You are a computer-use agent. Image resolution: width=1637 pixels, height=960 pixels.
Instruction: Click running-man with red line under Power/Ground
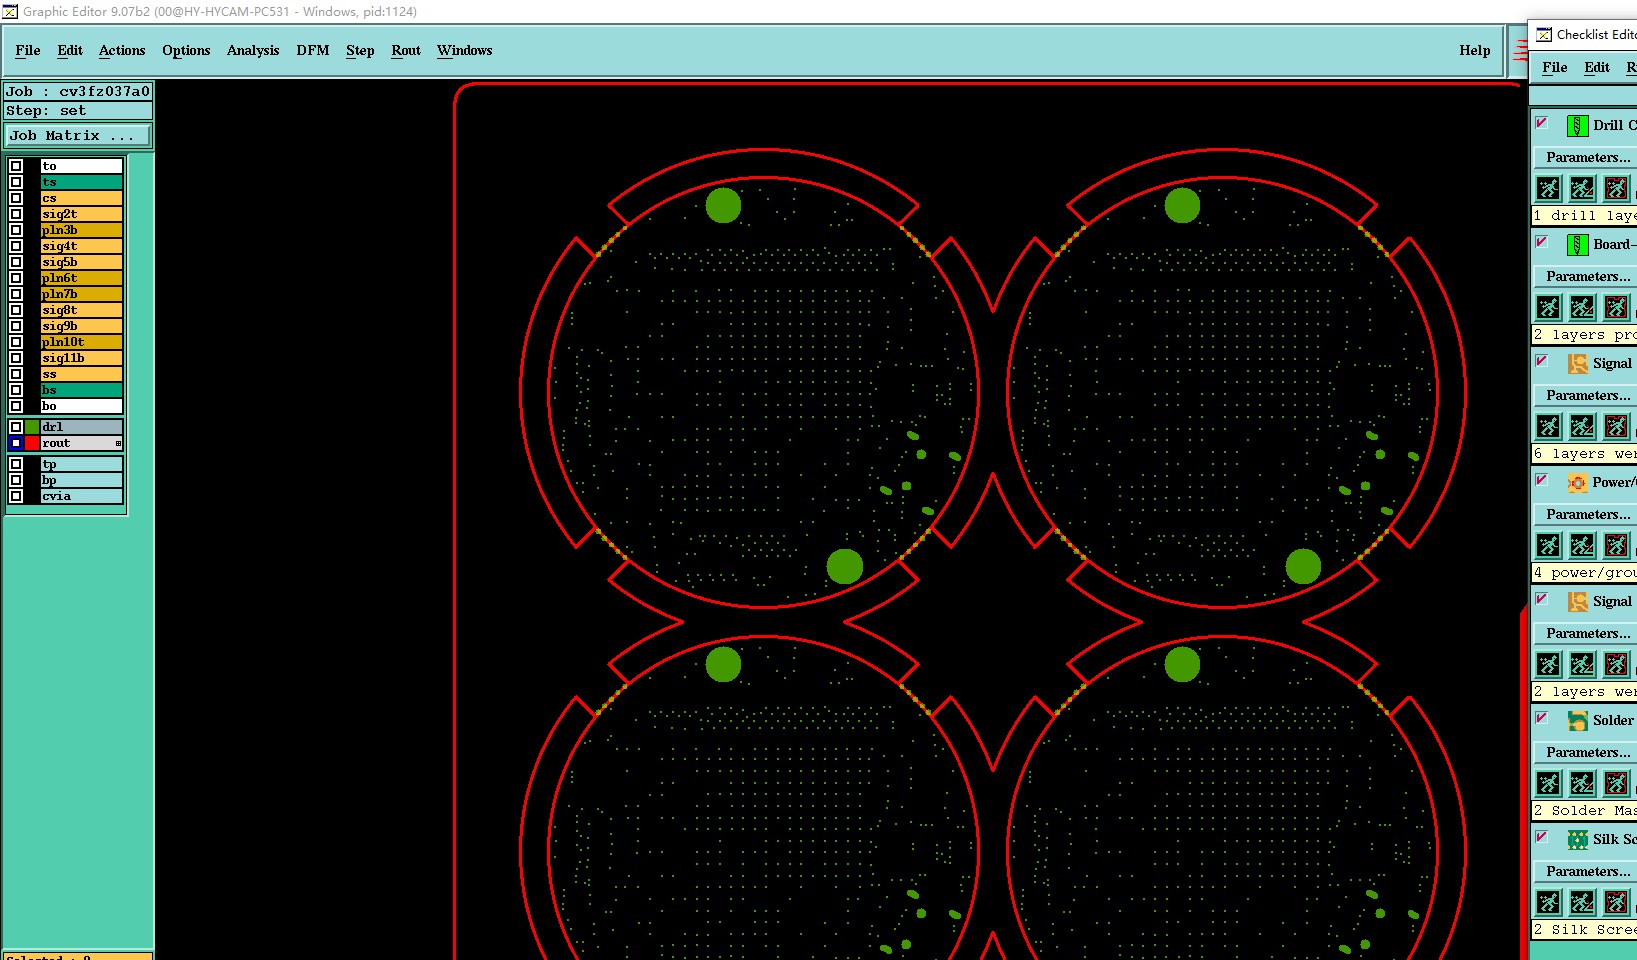1582,545
